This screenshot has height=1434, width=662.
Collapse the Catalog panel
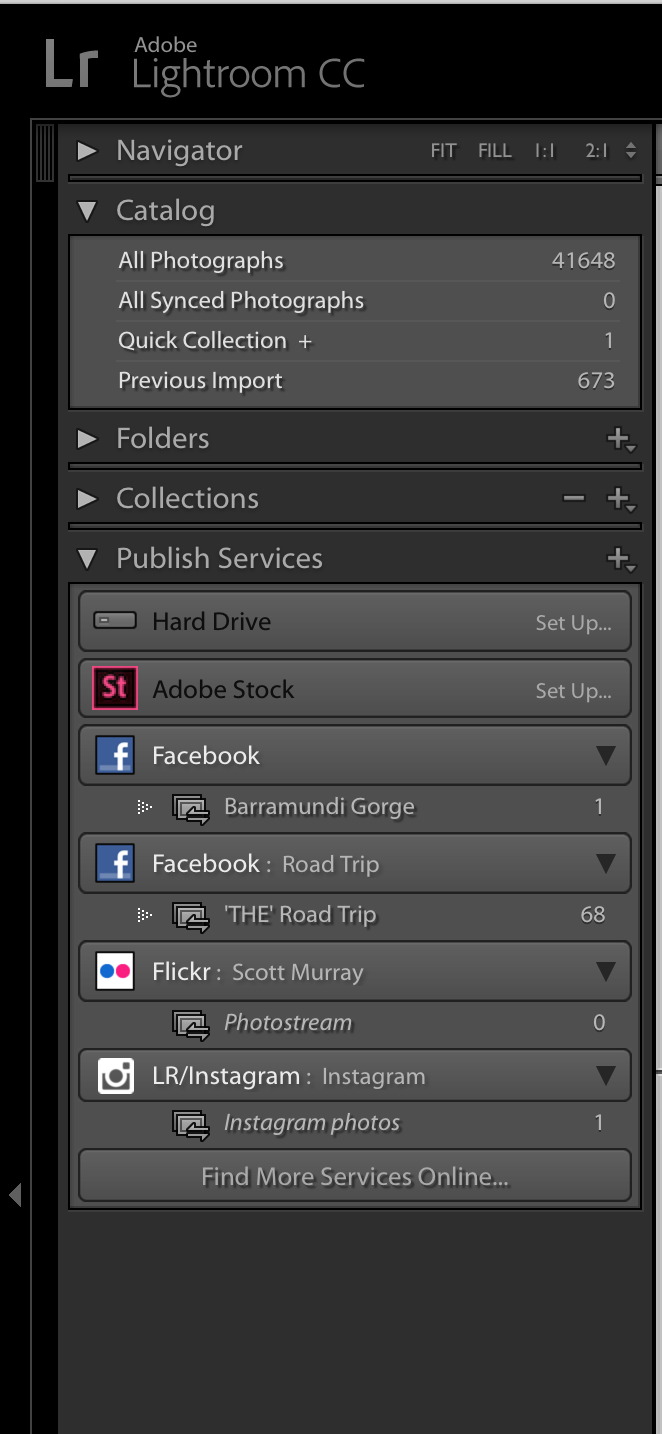point(88,211)
